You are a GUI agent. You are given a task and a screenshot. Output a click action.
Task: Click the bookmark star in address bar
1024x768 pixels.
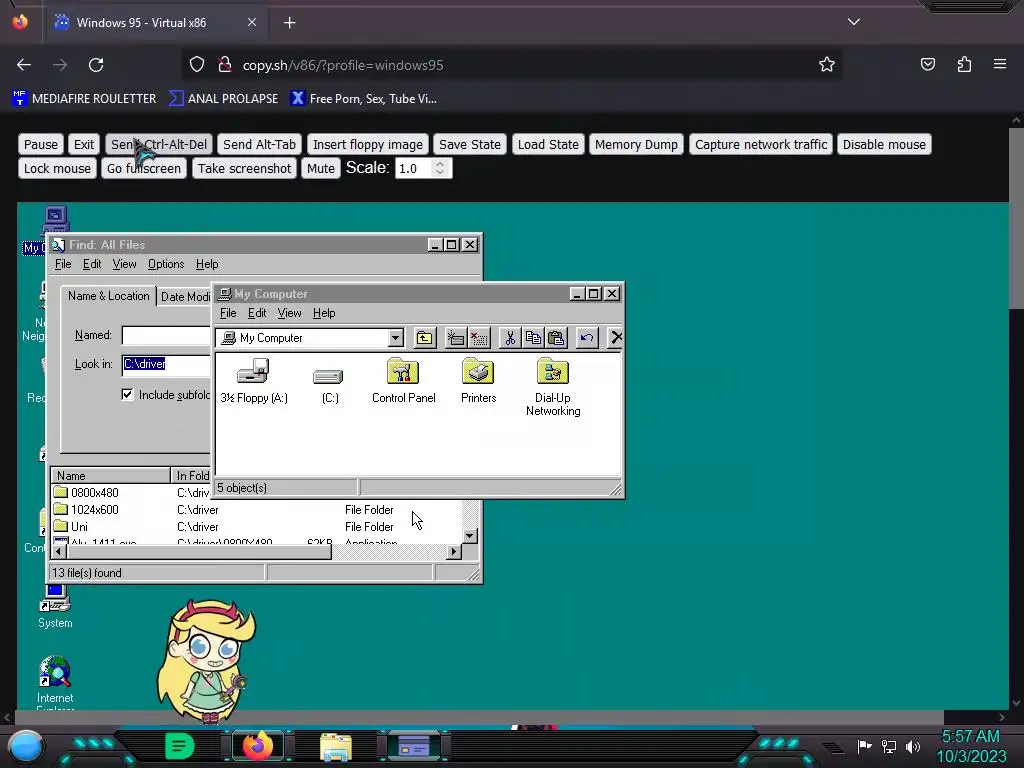click(827, 65)
